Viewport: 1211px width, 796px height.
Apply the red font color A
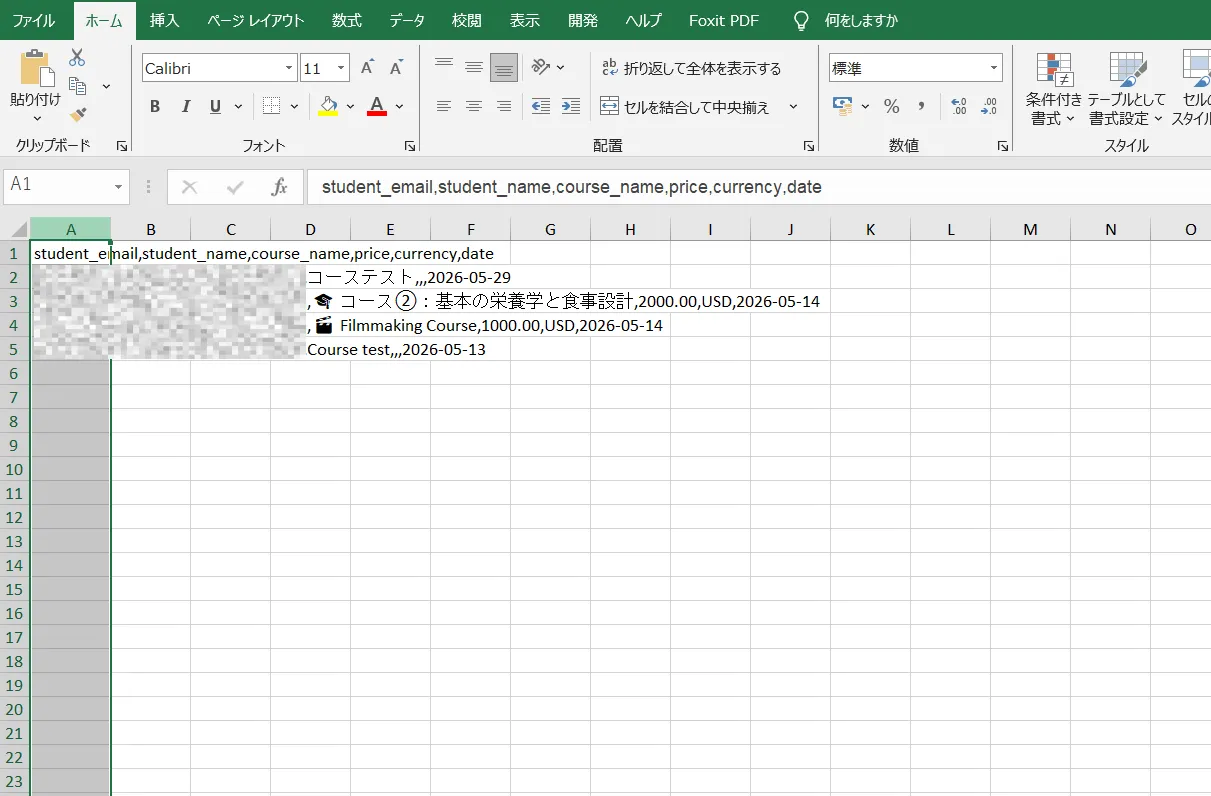[377, 106]
